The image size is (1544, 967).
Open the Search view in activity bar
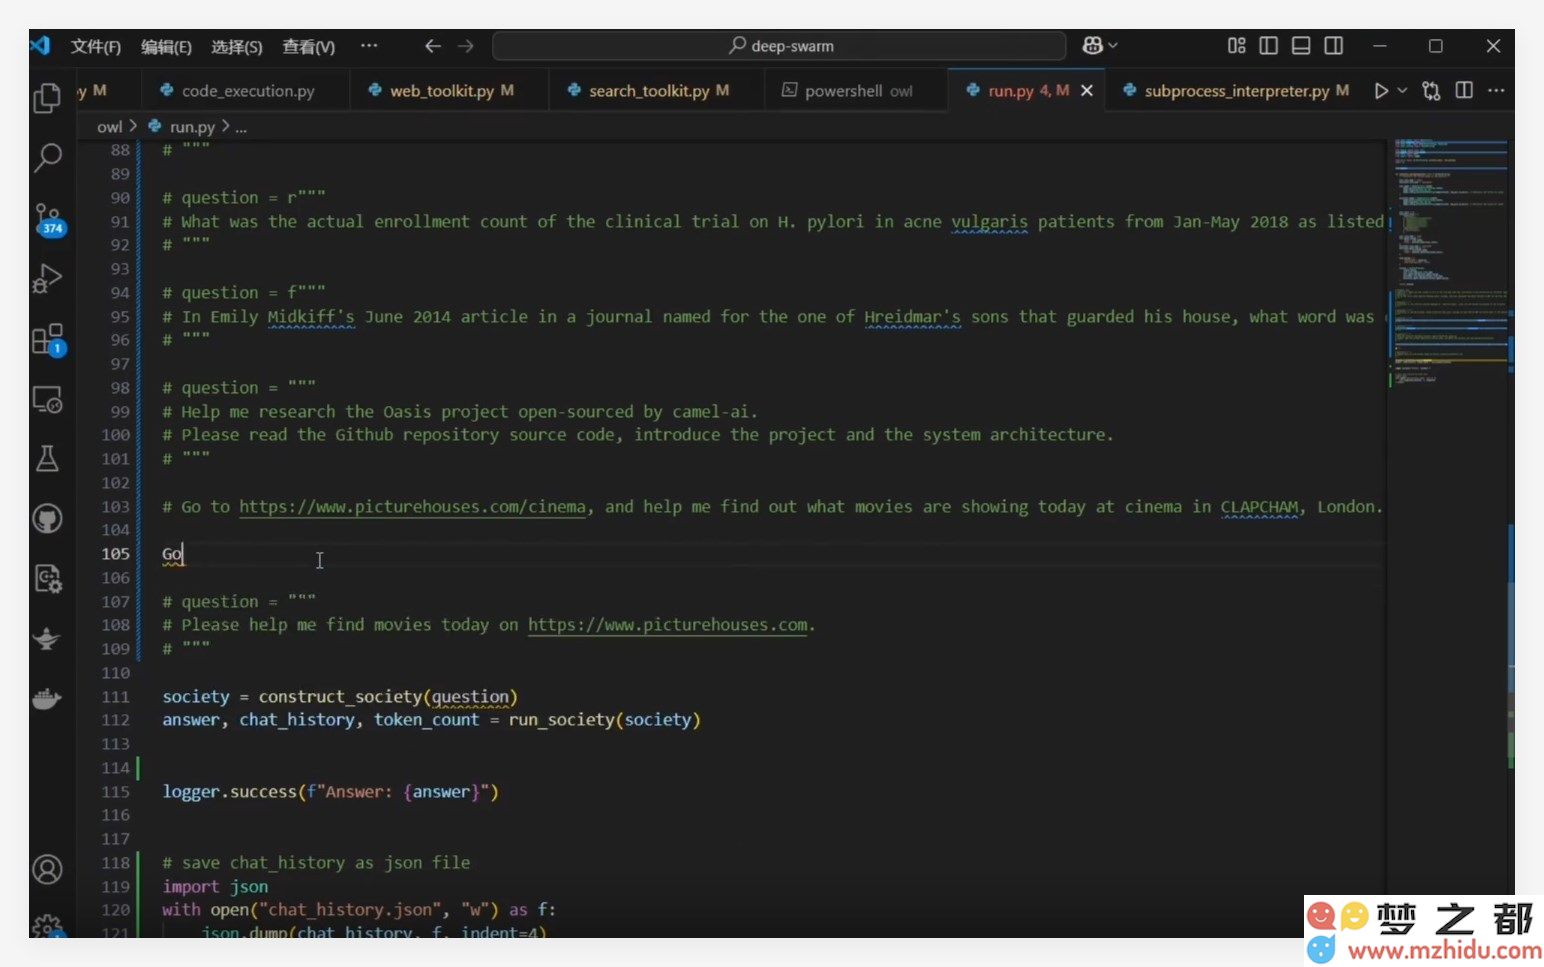pyautogui.click(x=47, y=157)
